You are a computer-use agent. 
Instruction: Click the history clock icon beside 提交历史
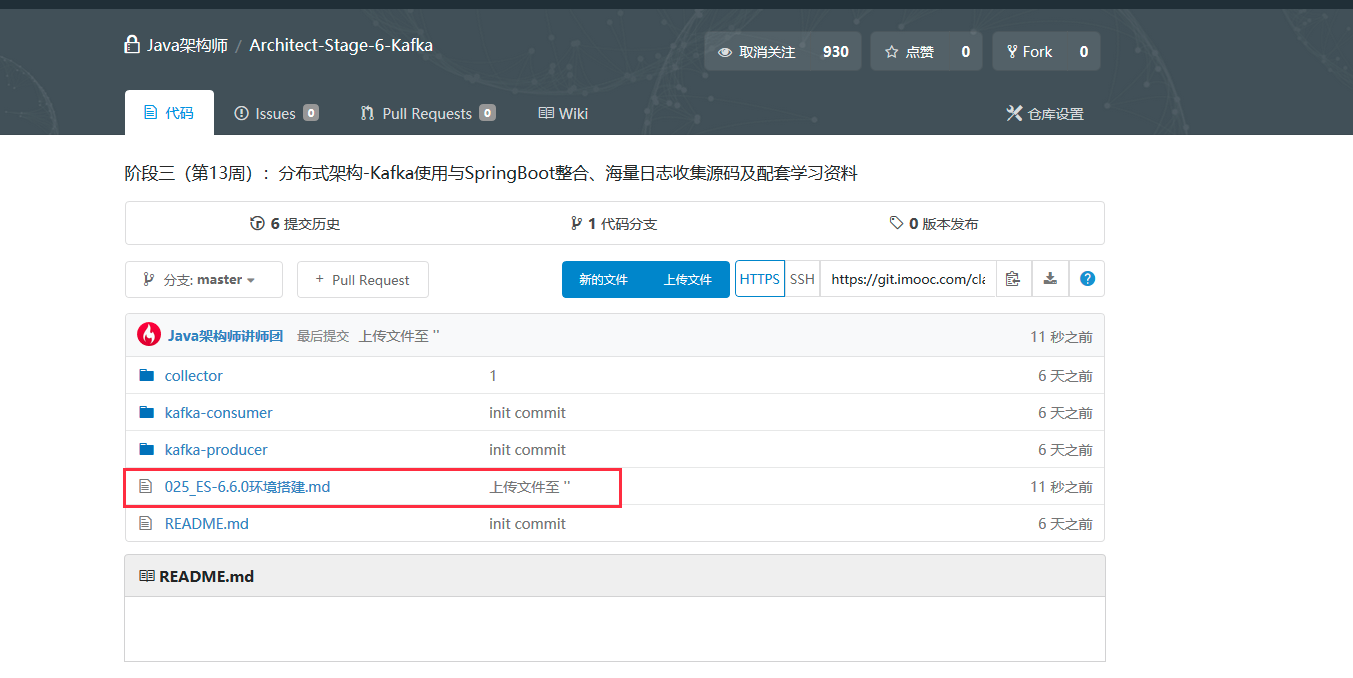pyautogui.click(x=257, y=223)
